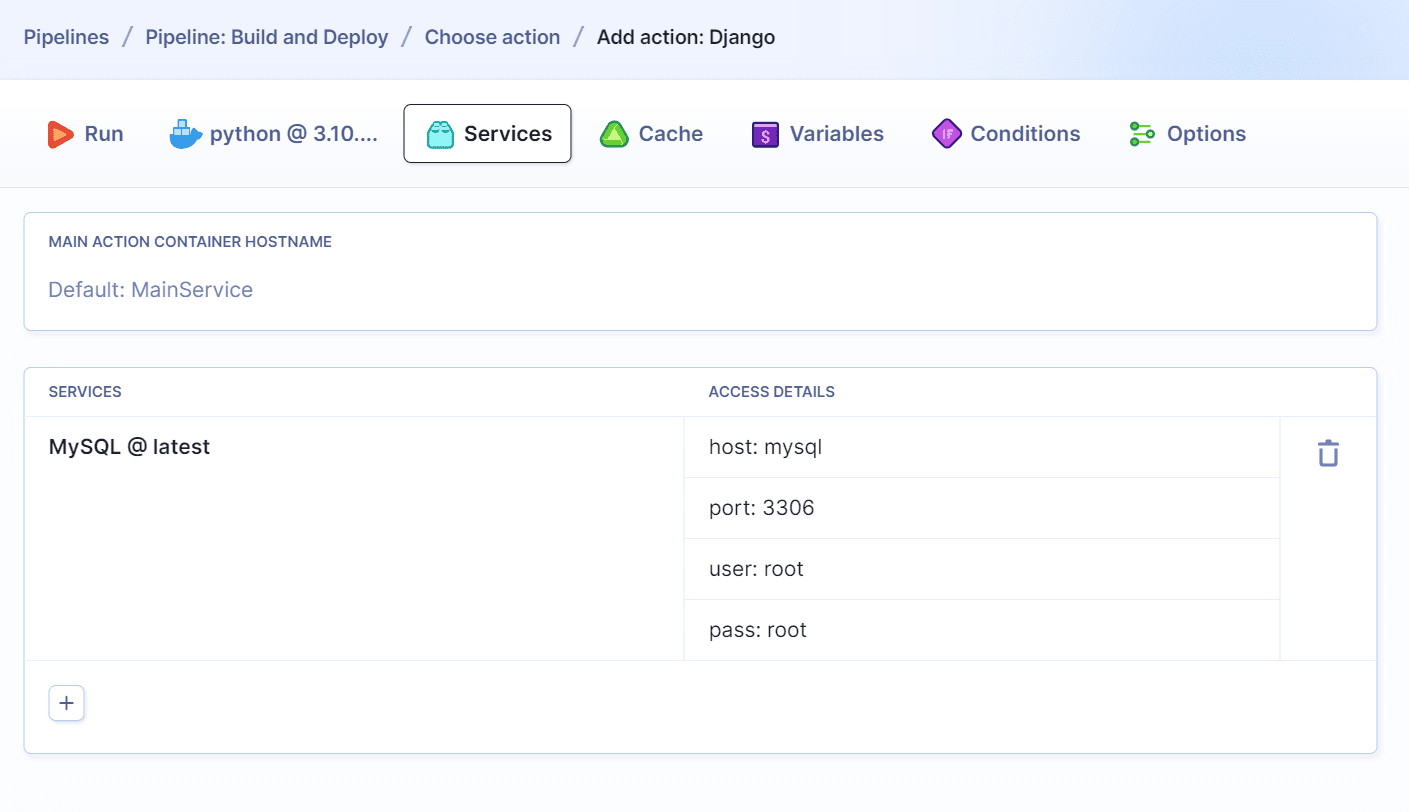Delete the MySQL service using the trash icon
The image size is (1409, 812).
point(1327,452)
